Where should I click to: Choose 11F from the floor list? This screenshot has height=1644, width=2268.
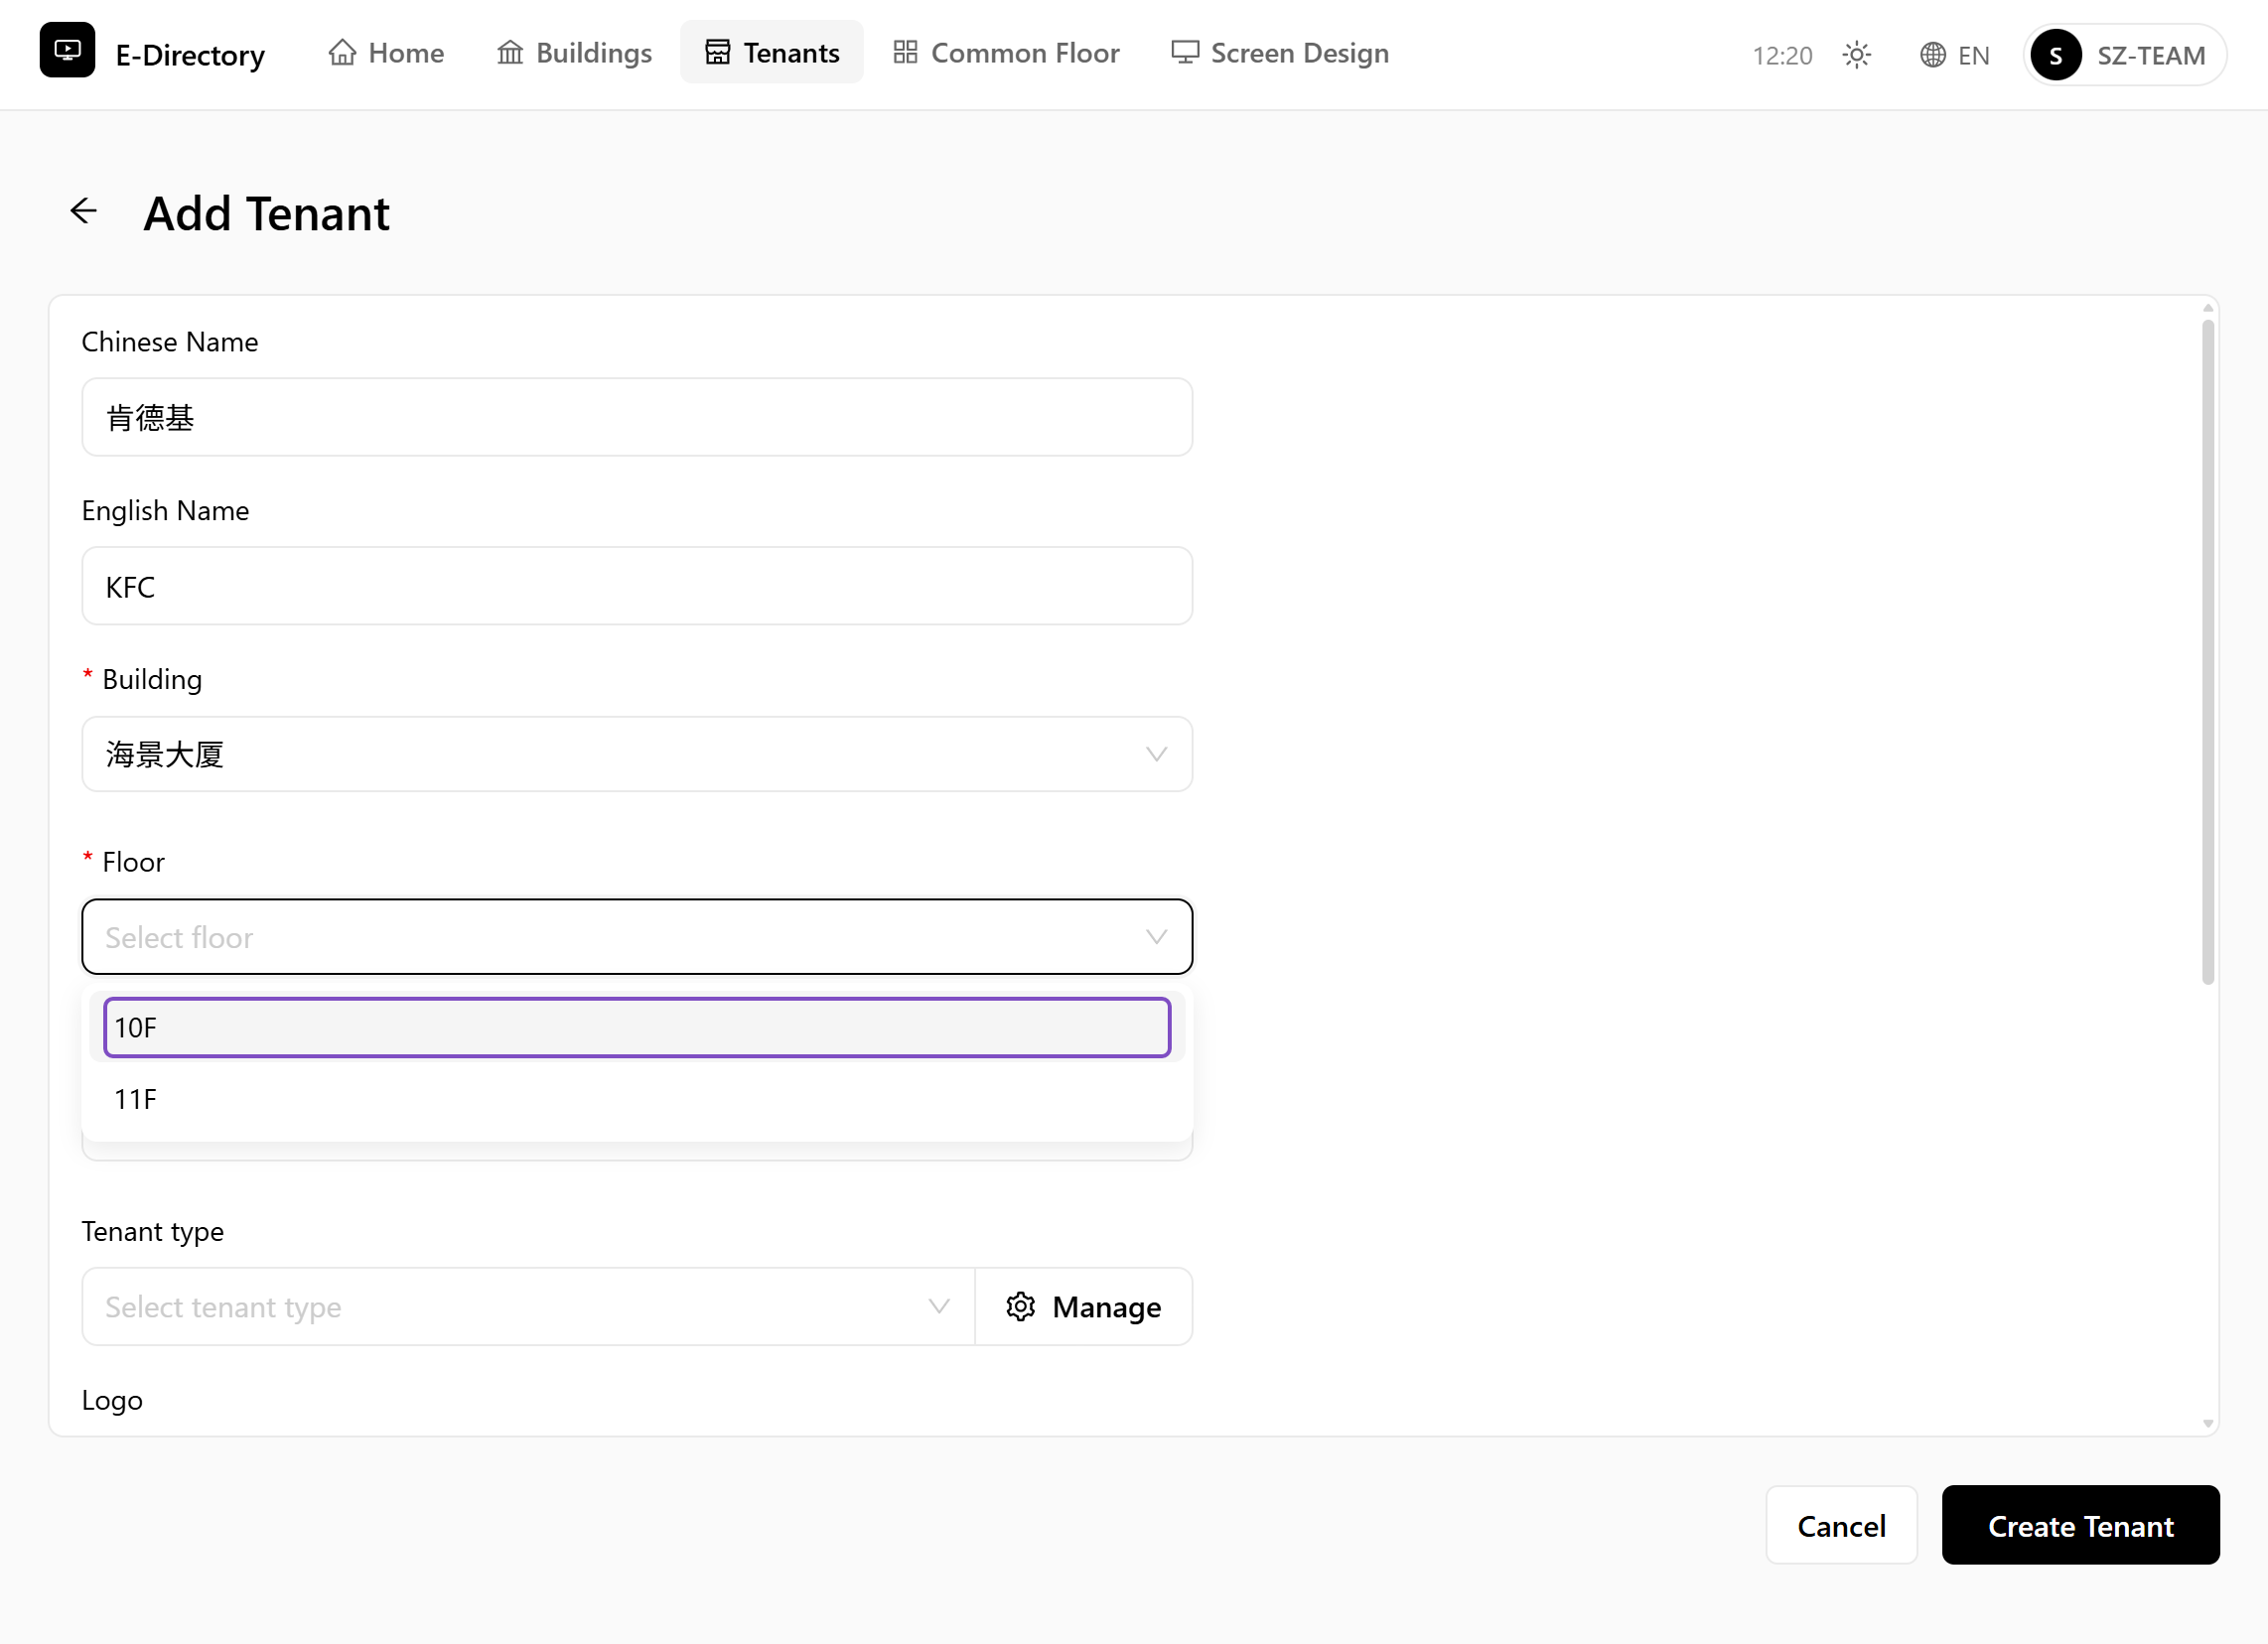(x=637, y=1099)
